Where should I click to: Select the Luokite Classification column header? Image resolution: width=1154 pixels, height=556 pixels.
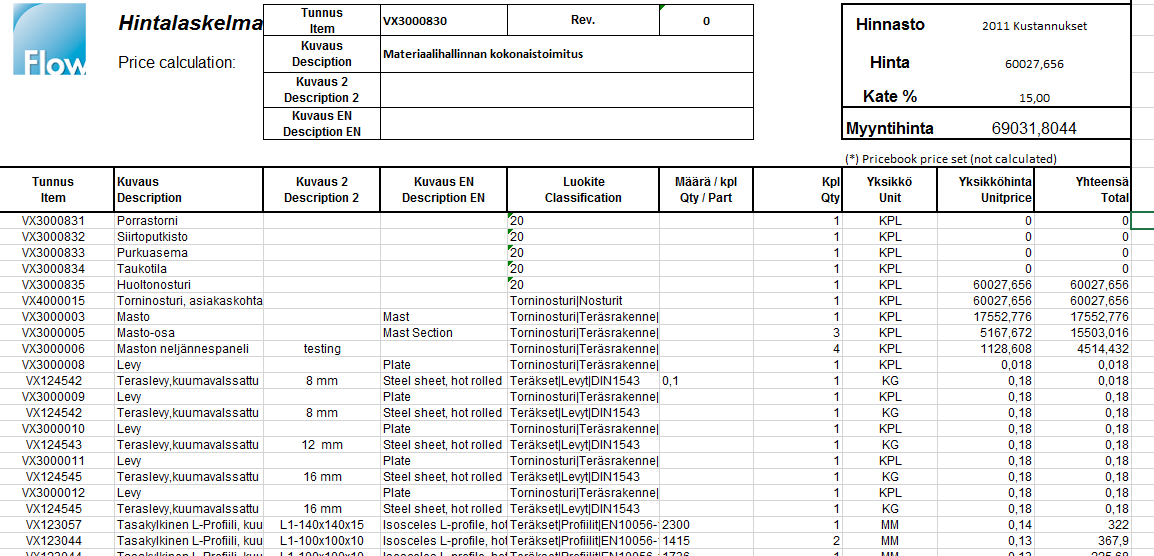(x=583, y=190)
